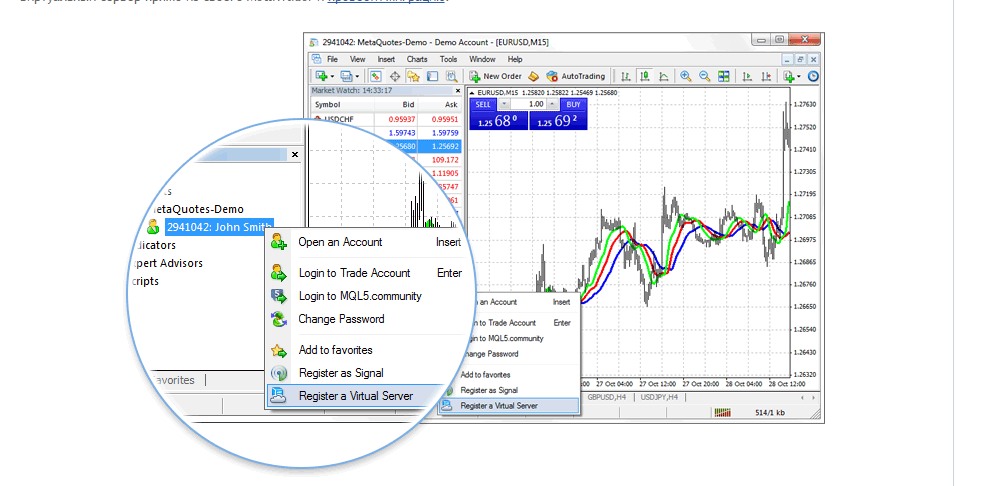Click the New Chart toolbar icon

(321, 76)
